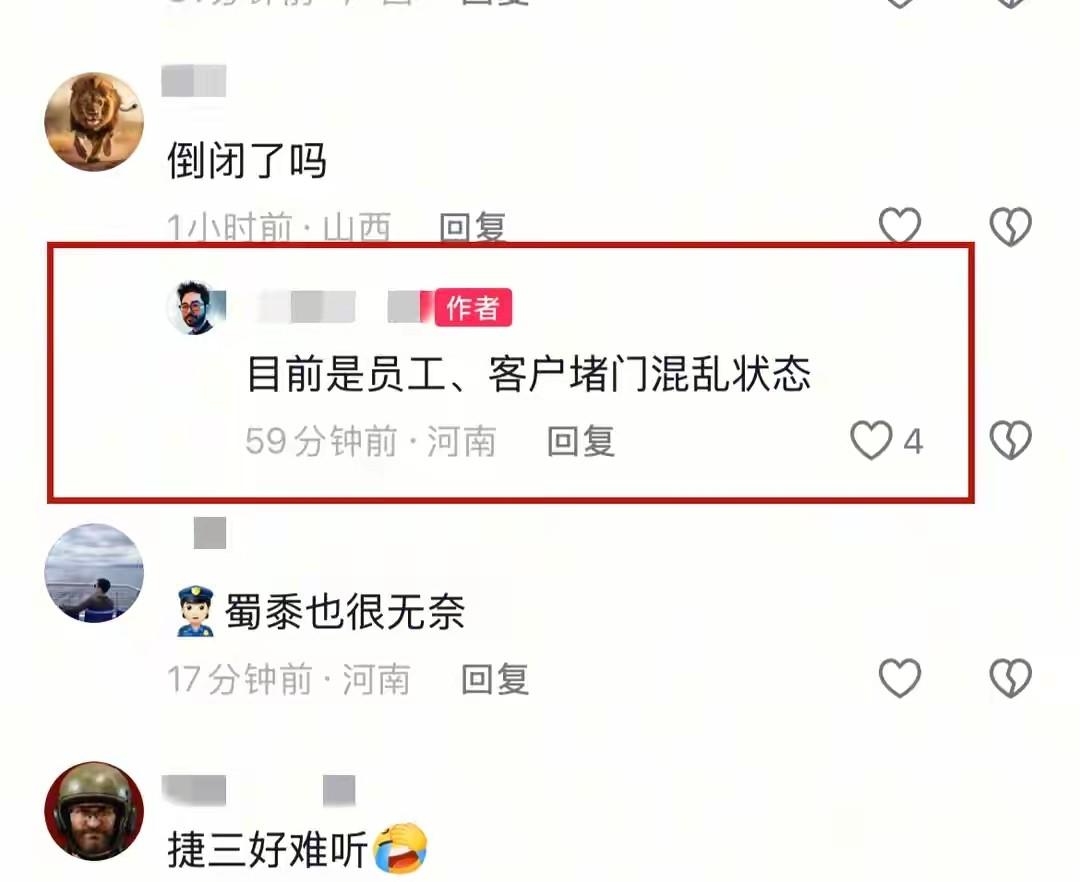Reply to the author's comment from 59分钟前

[580, 441]
